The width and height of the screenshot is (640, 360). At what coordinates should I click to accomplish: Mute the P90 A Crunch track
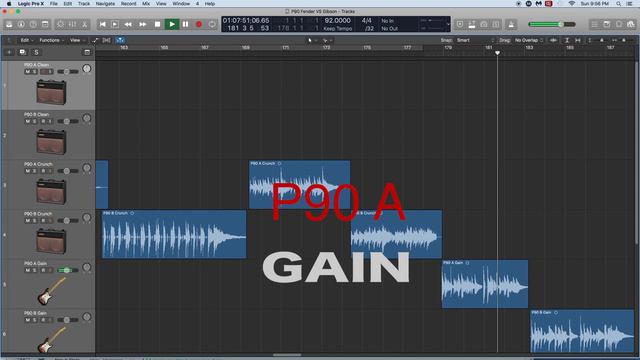pos(27,171)
